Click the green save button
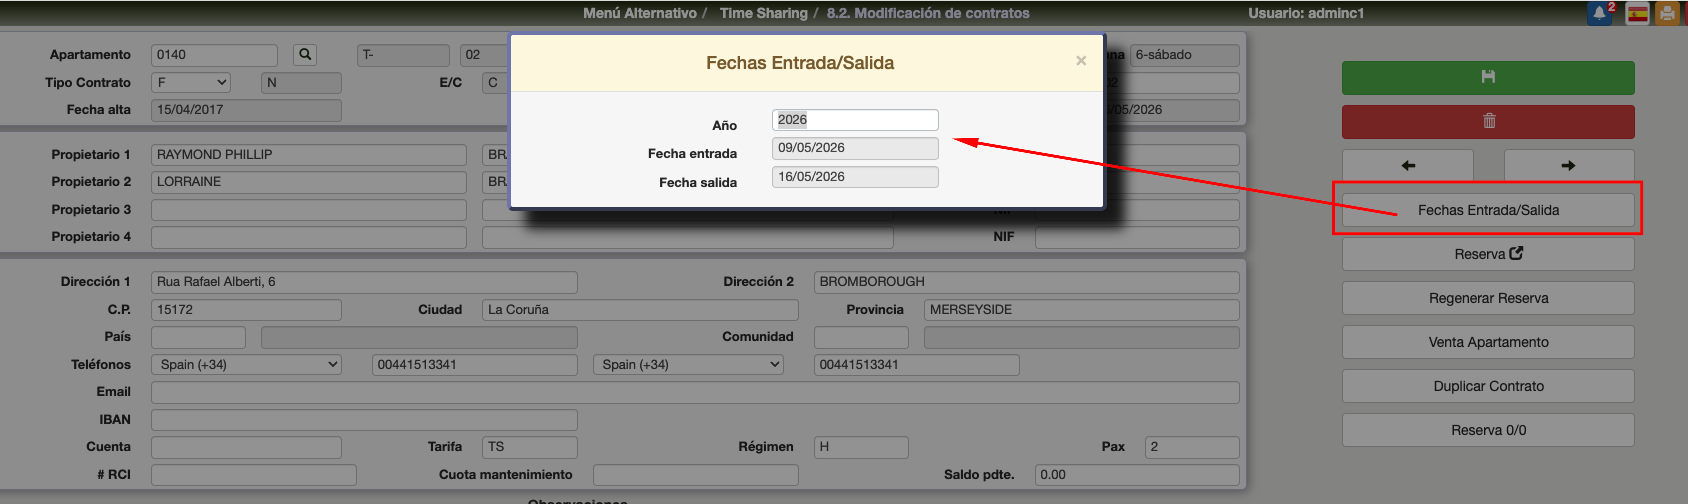Screen dimensions: 1688x504 1487,78
